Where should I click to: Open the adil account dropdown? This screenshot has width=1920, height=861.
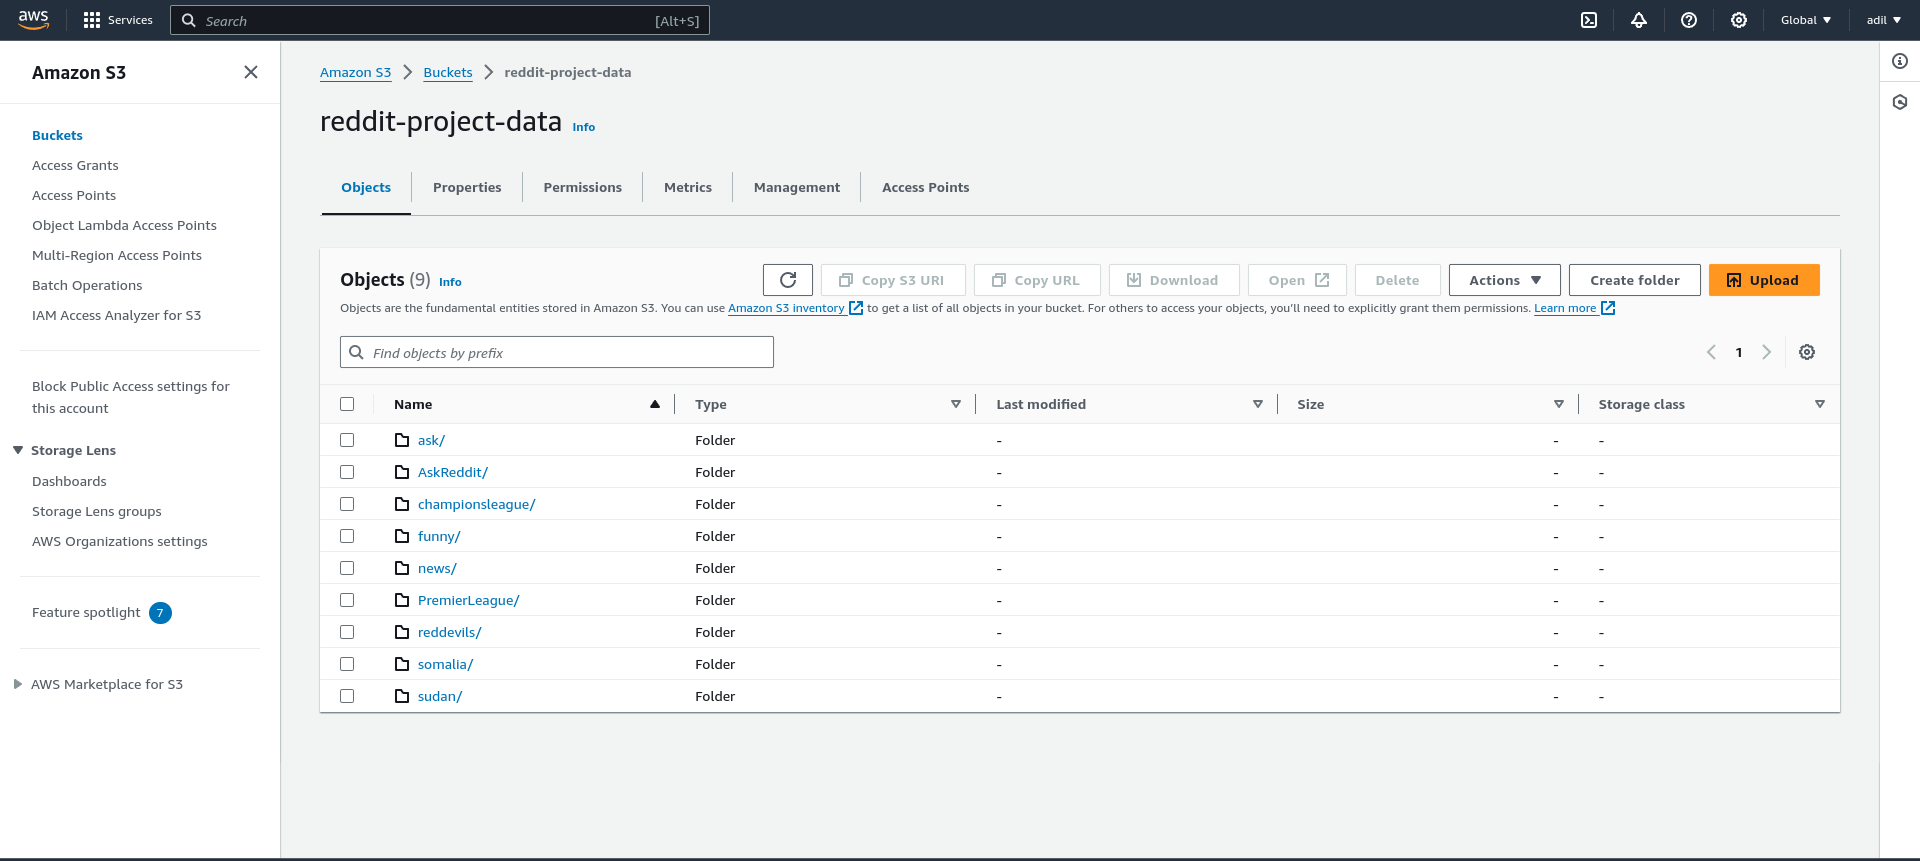click(1884, 20)
